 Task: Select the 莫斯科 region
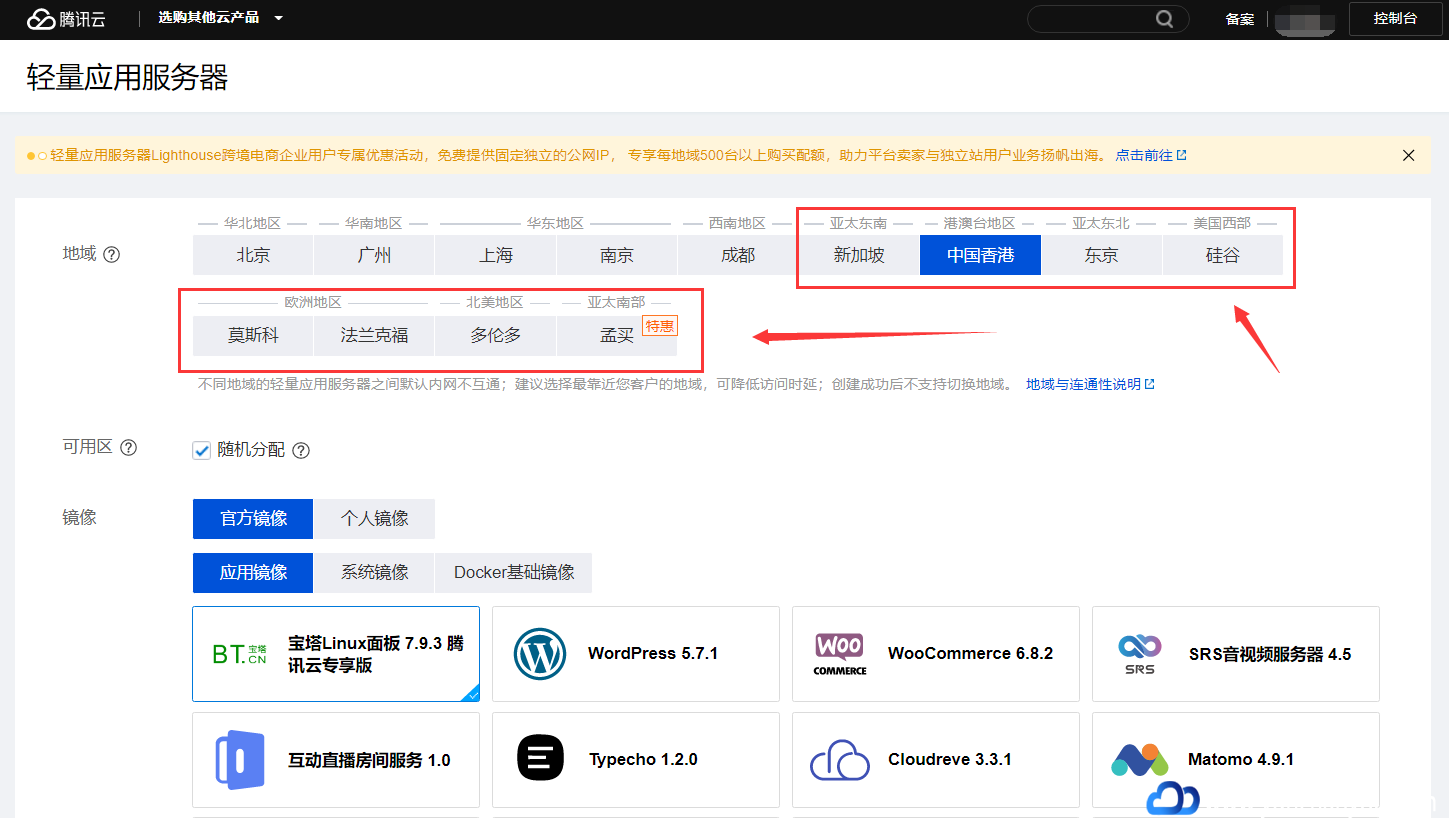[253, 336]
